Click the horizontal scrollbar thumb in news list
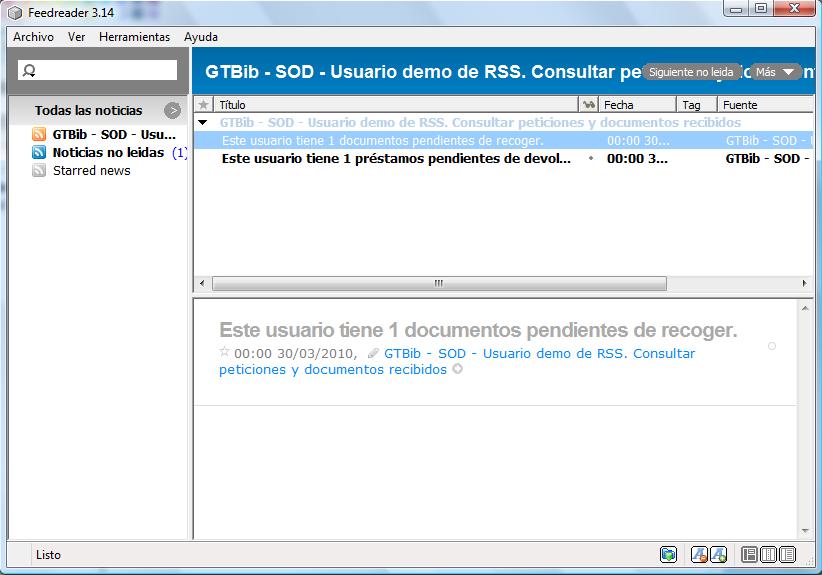 [439, 284]
